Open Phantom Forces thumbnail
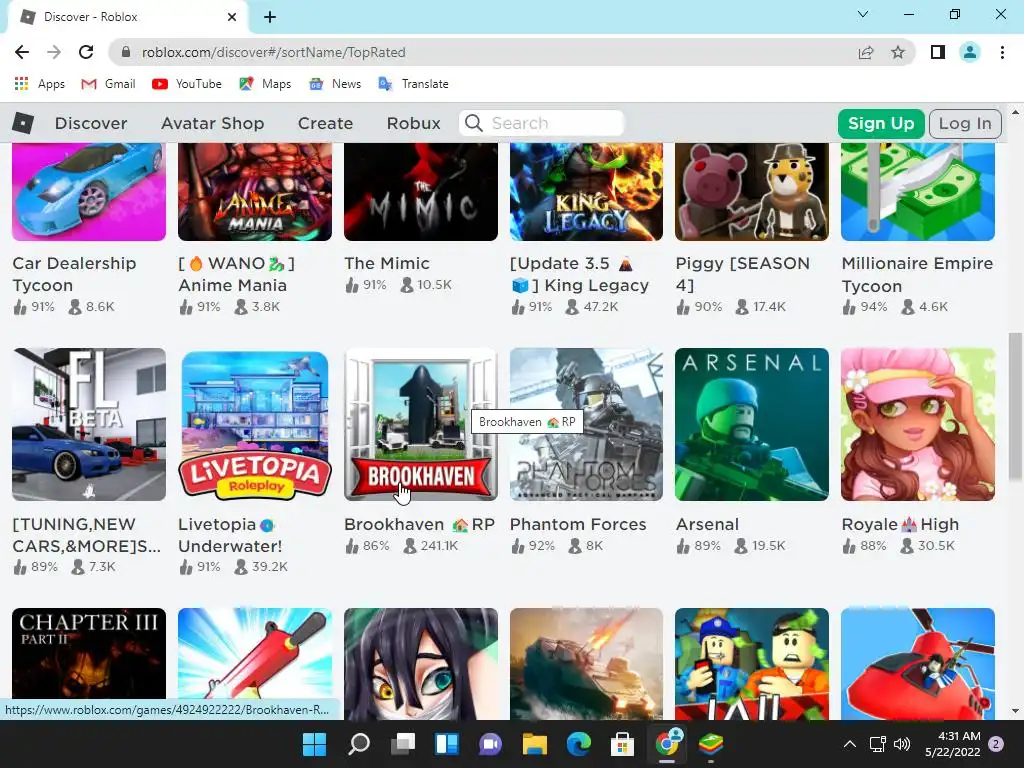Screen dimensions: 1024x768 tap(586, 424)
